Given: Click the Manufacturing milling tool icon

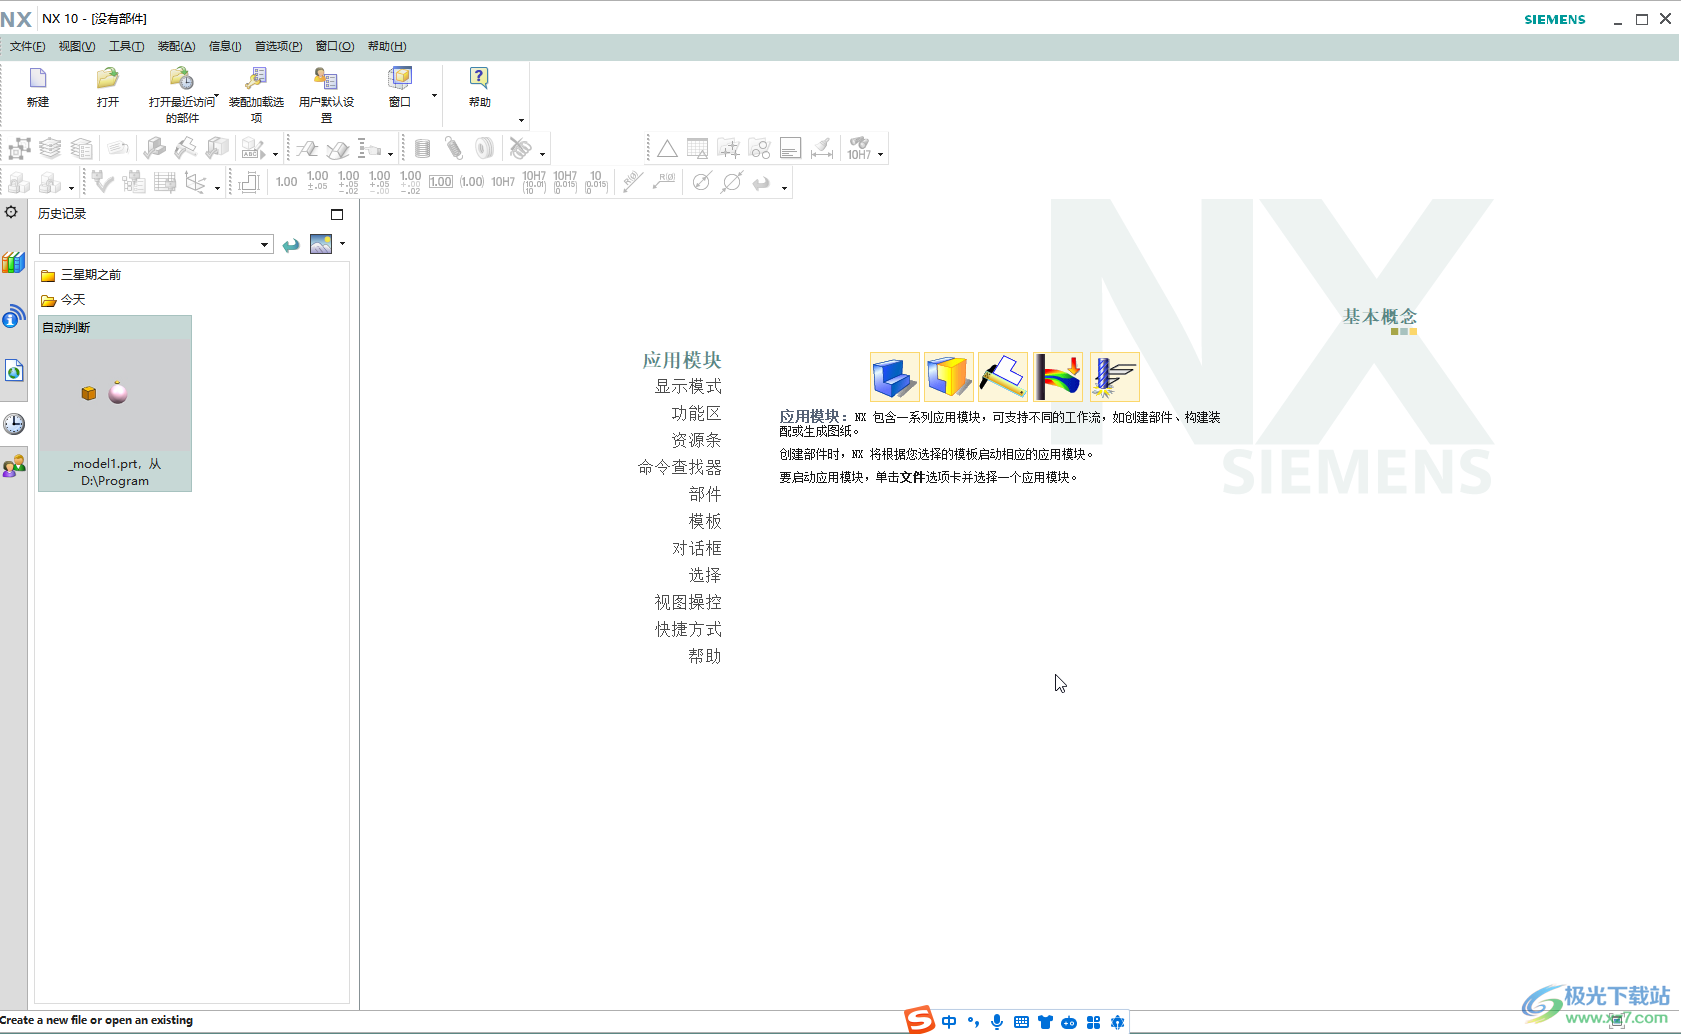Looking at the screenshot, I should pyautogui.click(x=1114, y=377).
